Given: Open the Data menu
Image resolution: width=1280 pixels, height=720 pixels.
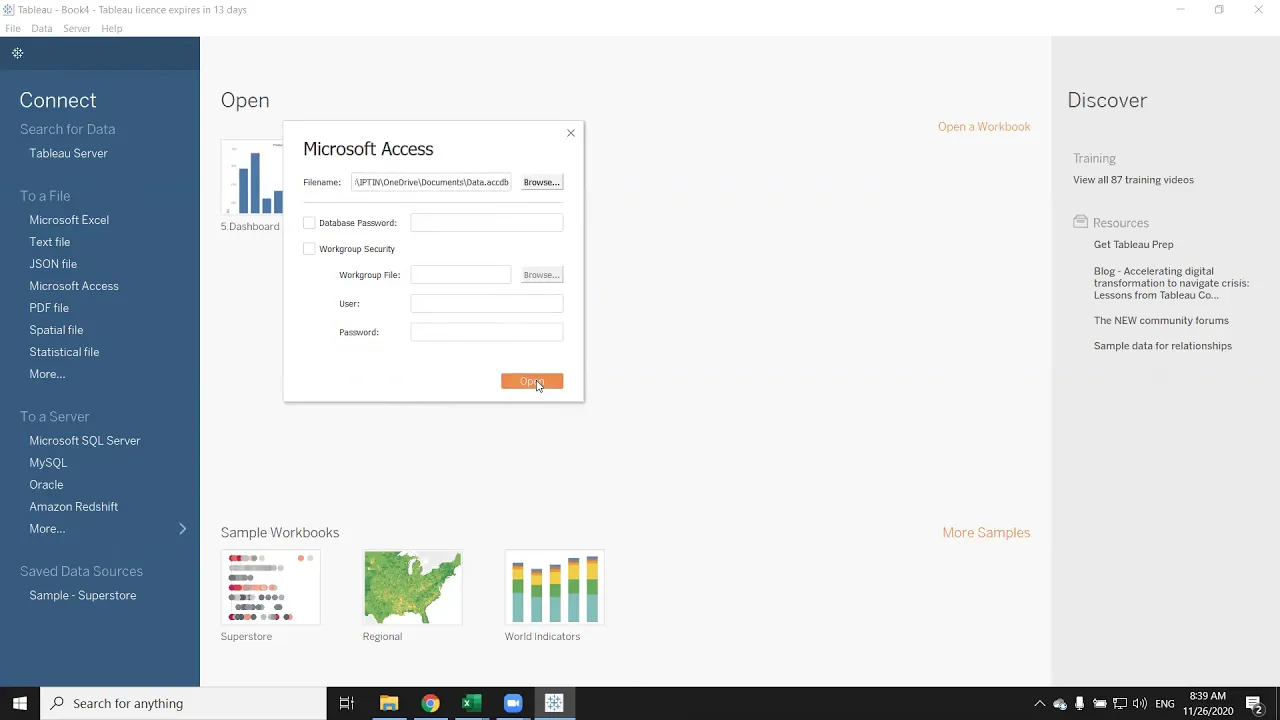Looking at the screenshot, I should pos(42,28).
